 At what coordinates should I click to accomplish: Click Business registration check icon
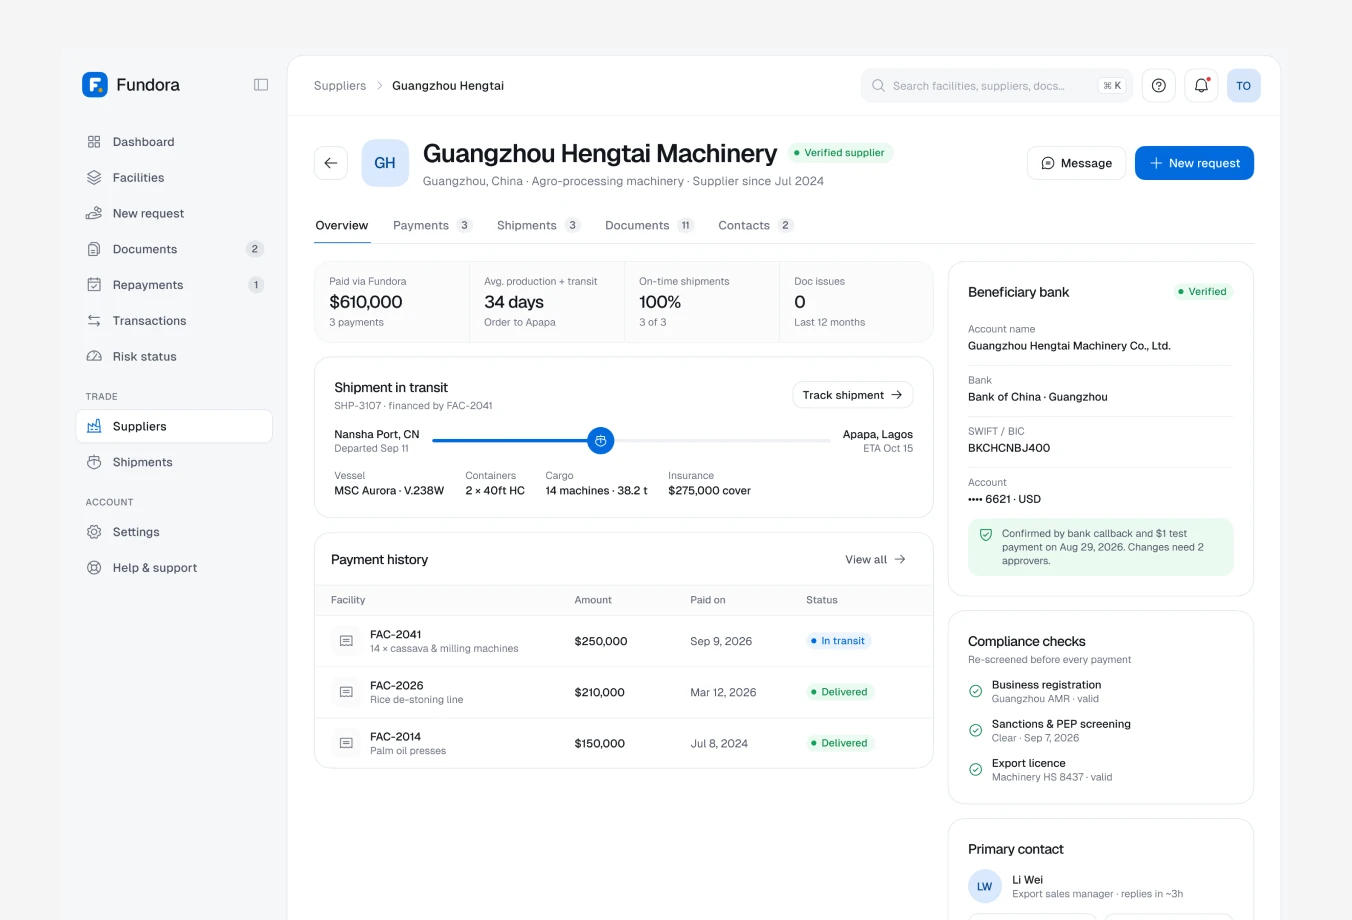(976, 691)
